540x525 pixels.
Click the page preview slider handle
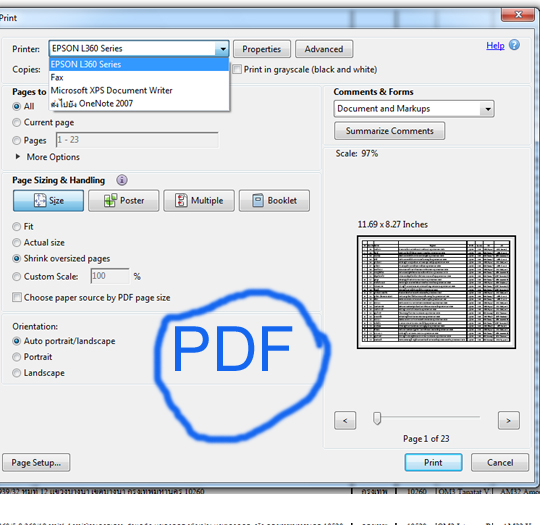(x=377, y=419)
